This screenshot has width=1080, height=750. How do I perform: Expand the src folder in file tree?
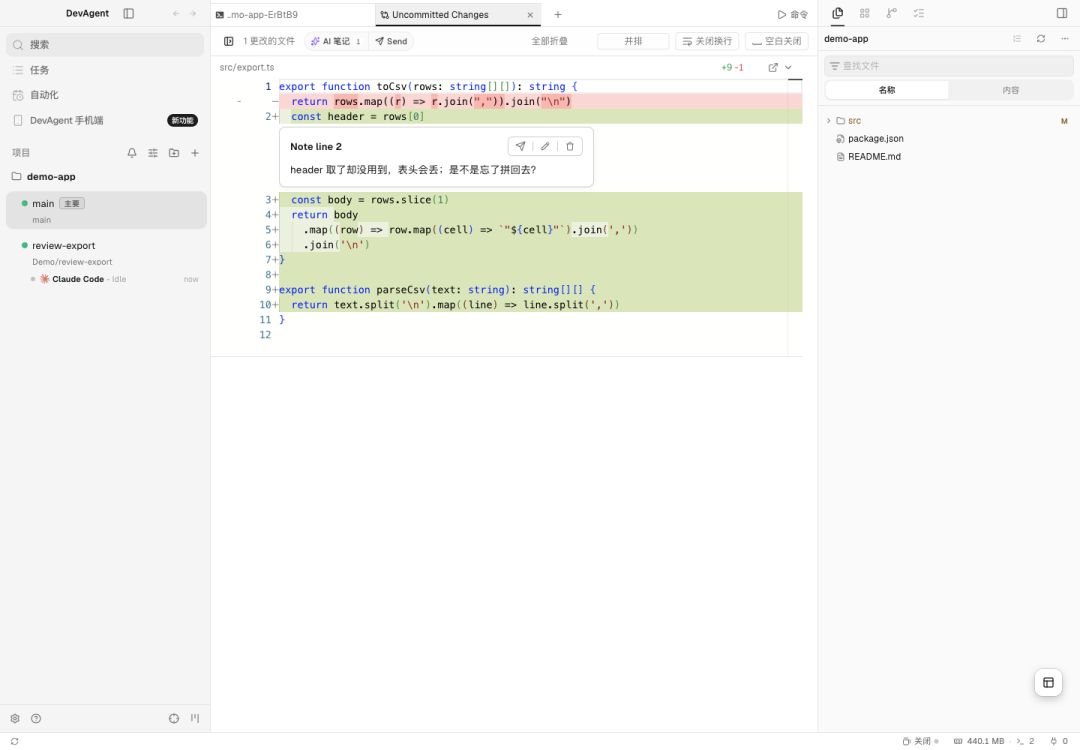[x=829, y=121]
